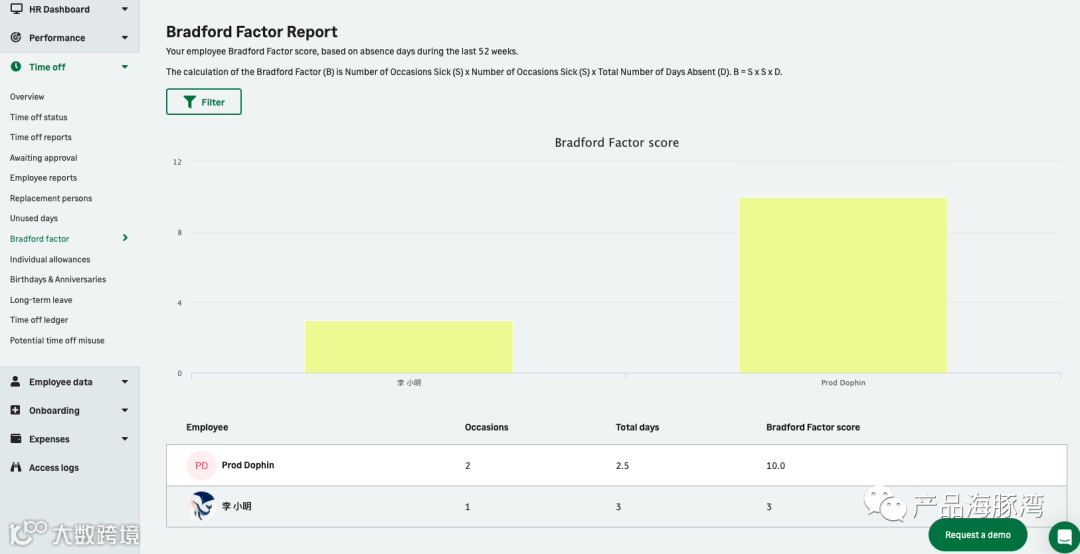Click the Prod Dophin yellow chart bar
The width and height of the screenshot is (1080, 554).
tap(843, 285)
